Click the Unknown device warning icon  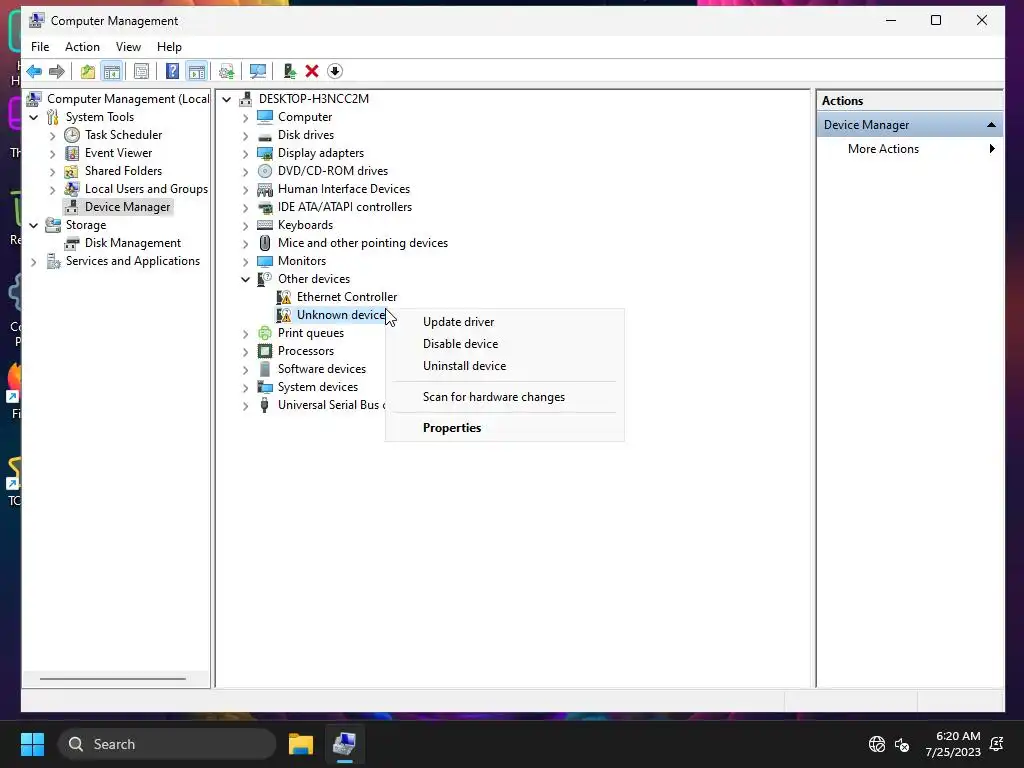click(x=284, y=315)
